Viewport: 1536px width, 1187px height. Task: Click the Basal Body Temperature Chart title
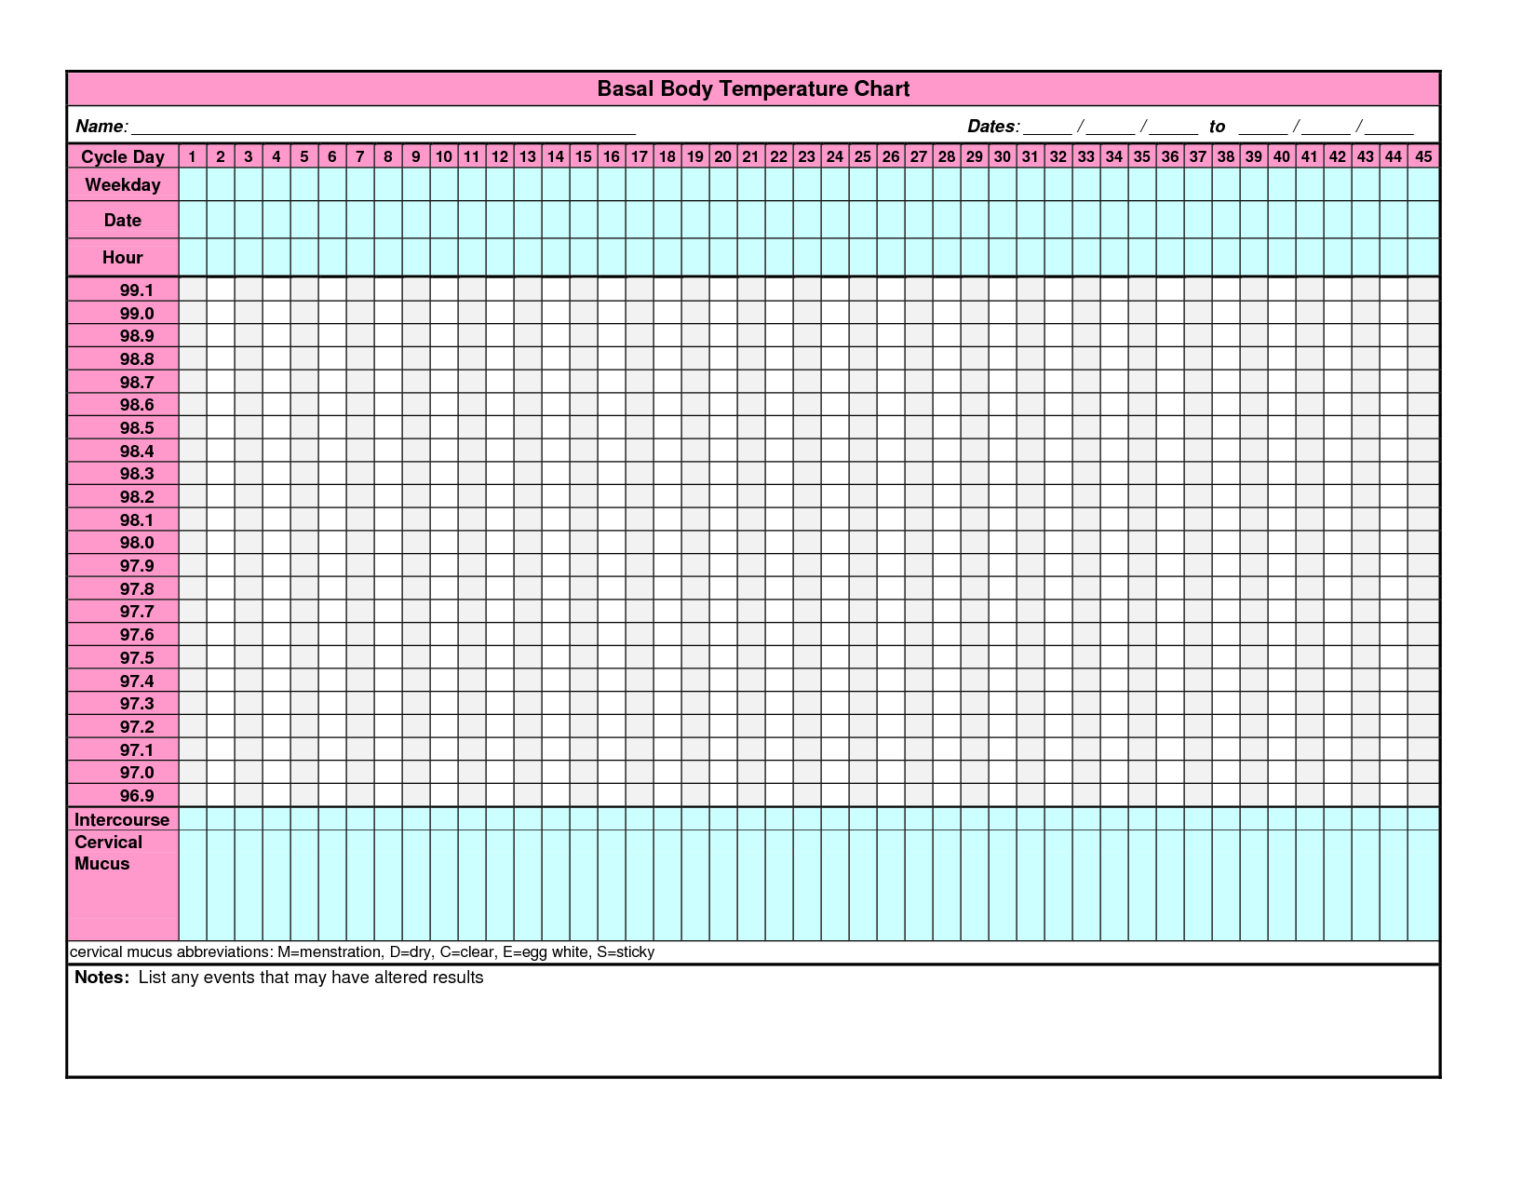click(x=753, y=89)
